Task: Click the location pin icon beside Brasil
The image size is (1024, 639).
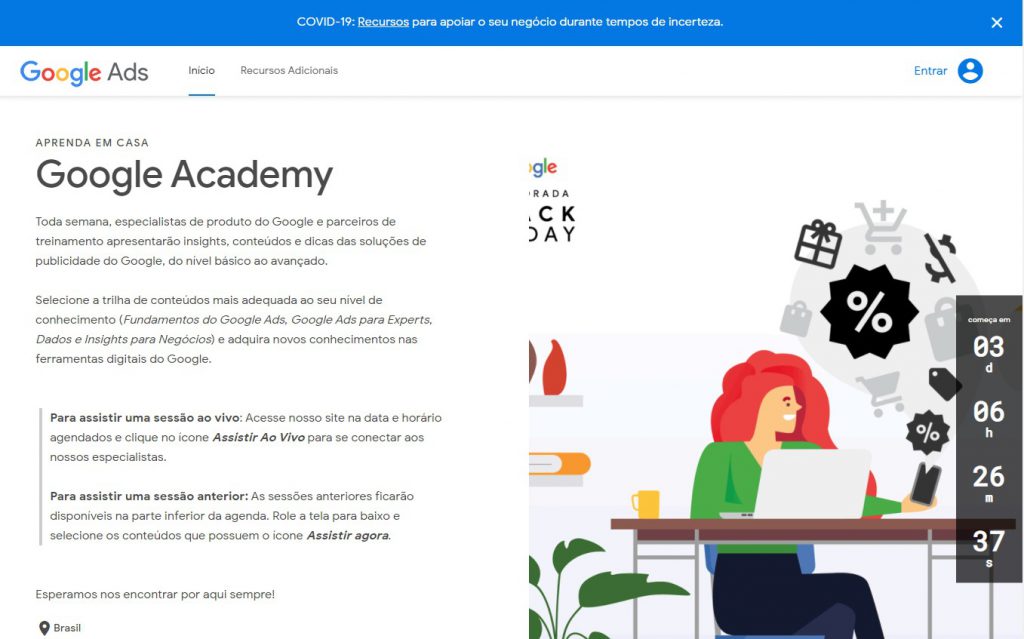Action: 44,628
